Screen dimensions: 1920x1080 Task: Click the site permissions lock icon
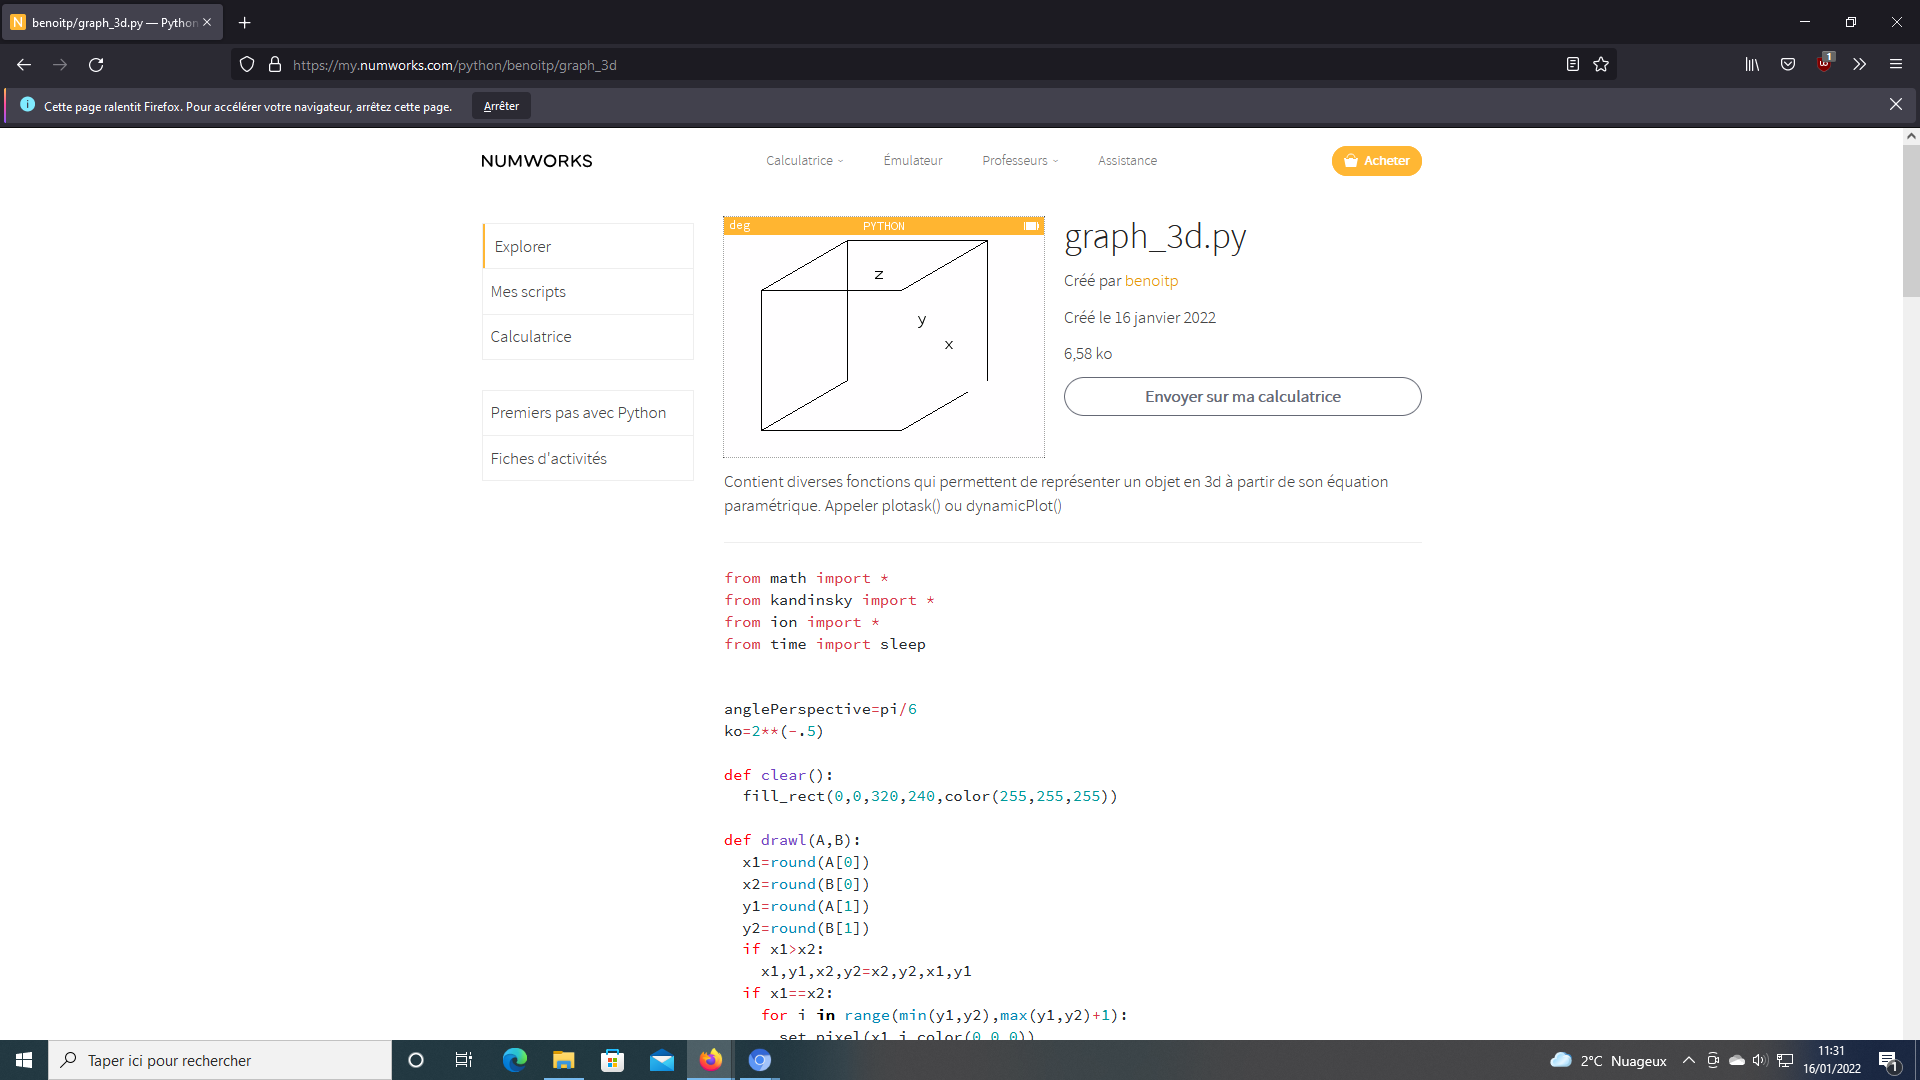coord(275,64)
